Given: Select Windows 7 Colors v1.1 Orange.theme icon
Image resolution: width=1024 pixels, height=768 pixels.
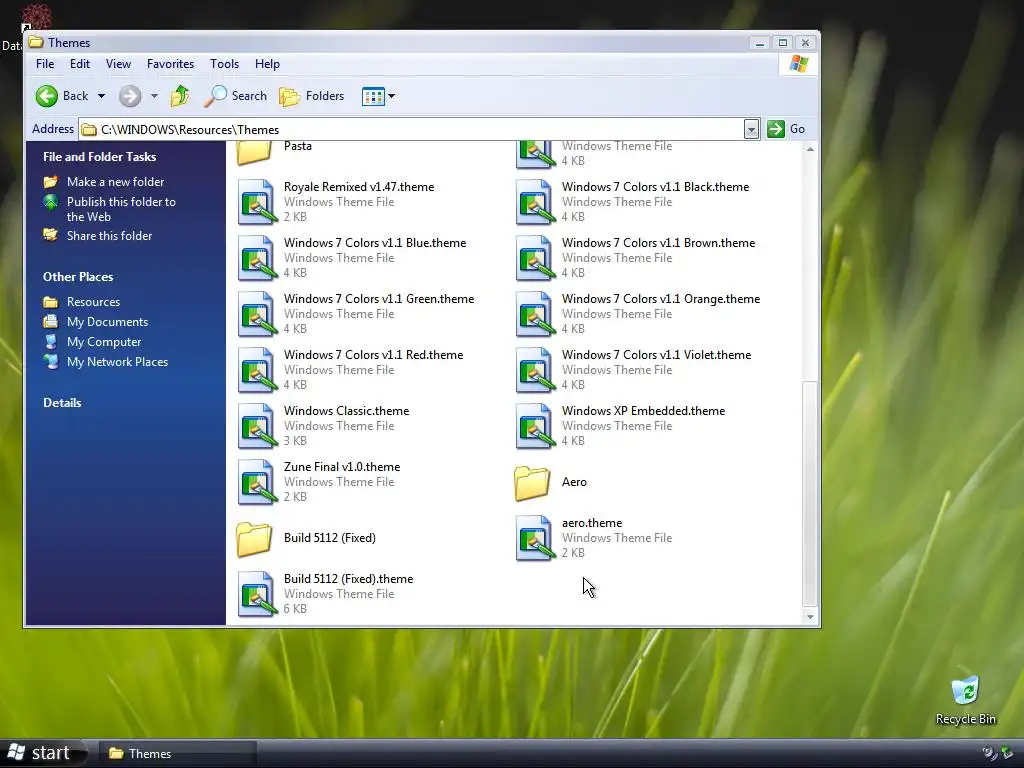Looking at the screenshot, I should 534,315.
